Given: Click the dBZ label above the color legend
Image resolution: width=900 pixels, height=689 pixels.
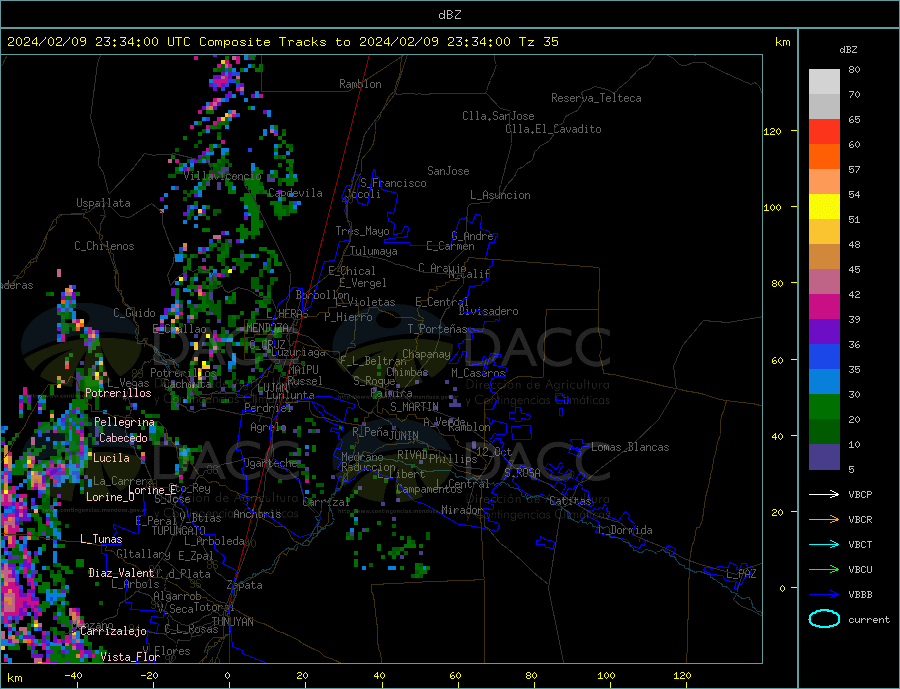Looking at the screenshot, I should click(x=848, y=50).
